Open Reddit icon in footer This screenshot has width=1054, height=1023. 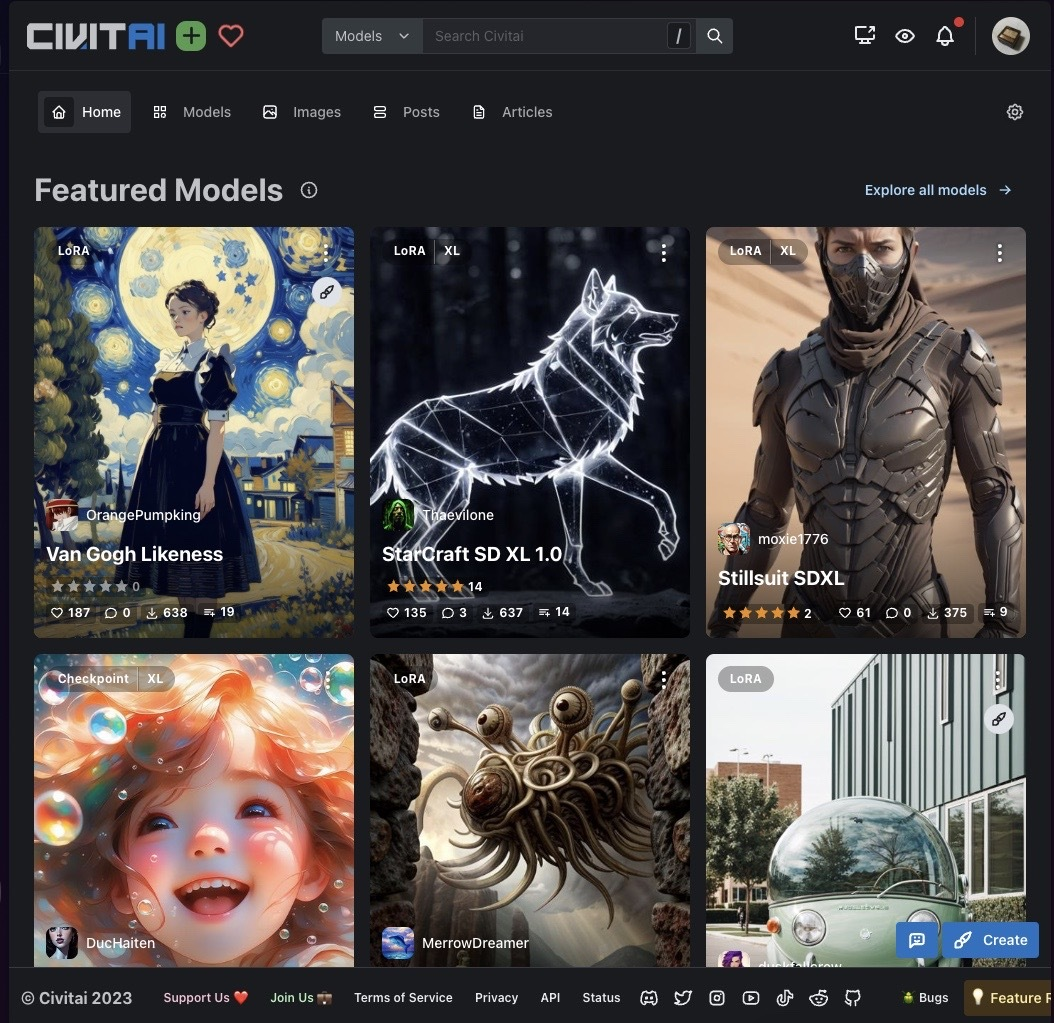(819, 997)
